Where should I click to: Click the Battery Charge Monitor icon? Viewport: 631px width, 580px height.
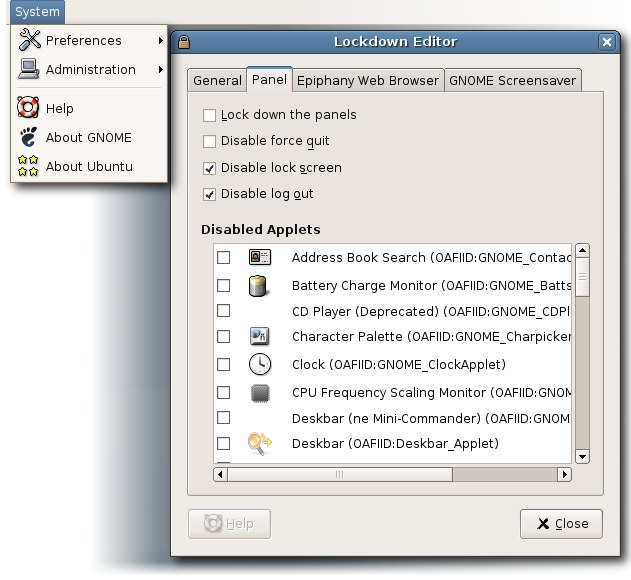260,285
